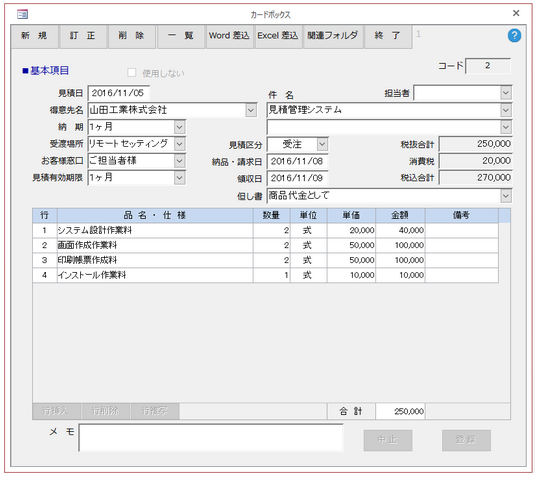
Task: Click the 領収日 date field
Action: tap(297, 178)
